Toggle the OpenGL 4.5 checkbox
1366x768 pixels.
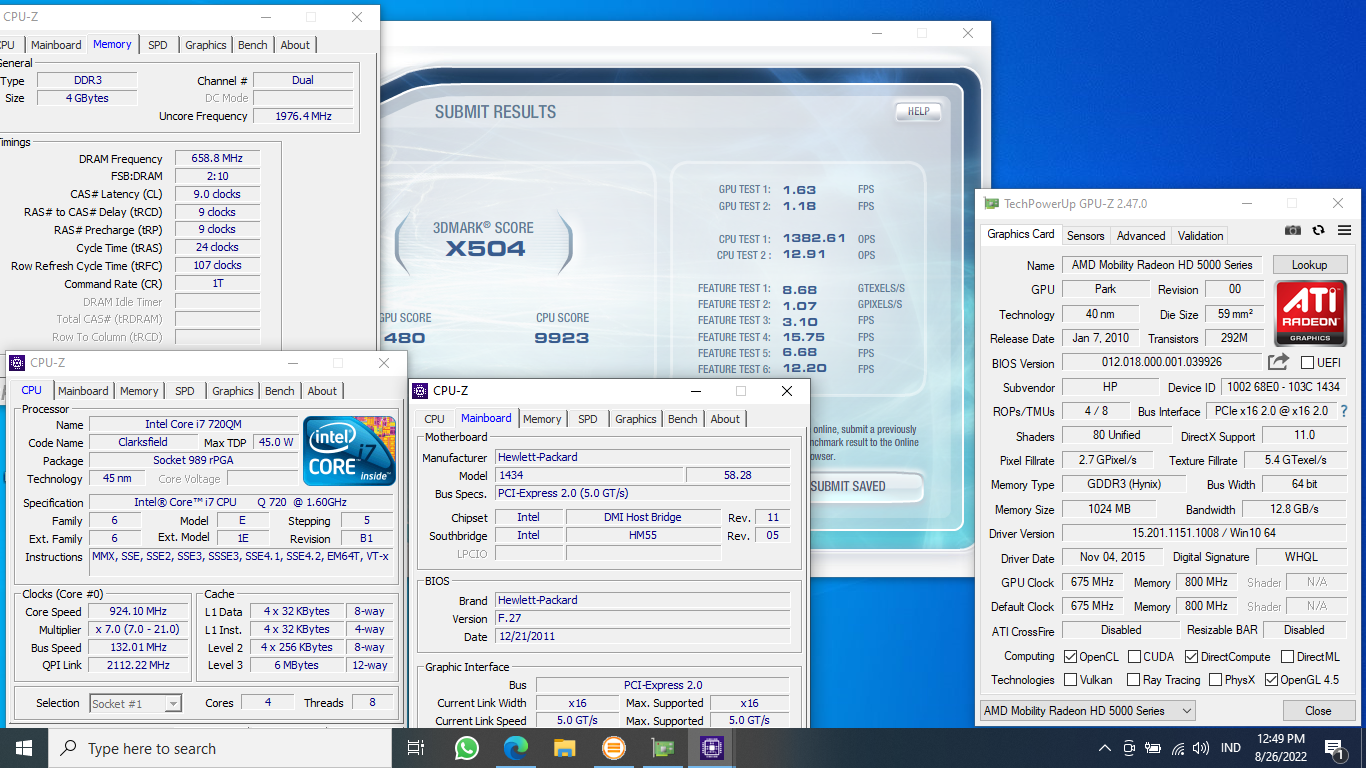[x=1271, y=680]
